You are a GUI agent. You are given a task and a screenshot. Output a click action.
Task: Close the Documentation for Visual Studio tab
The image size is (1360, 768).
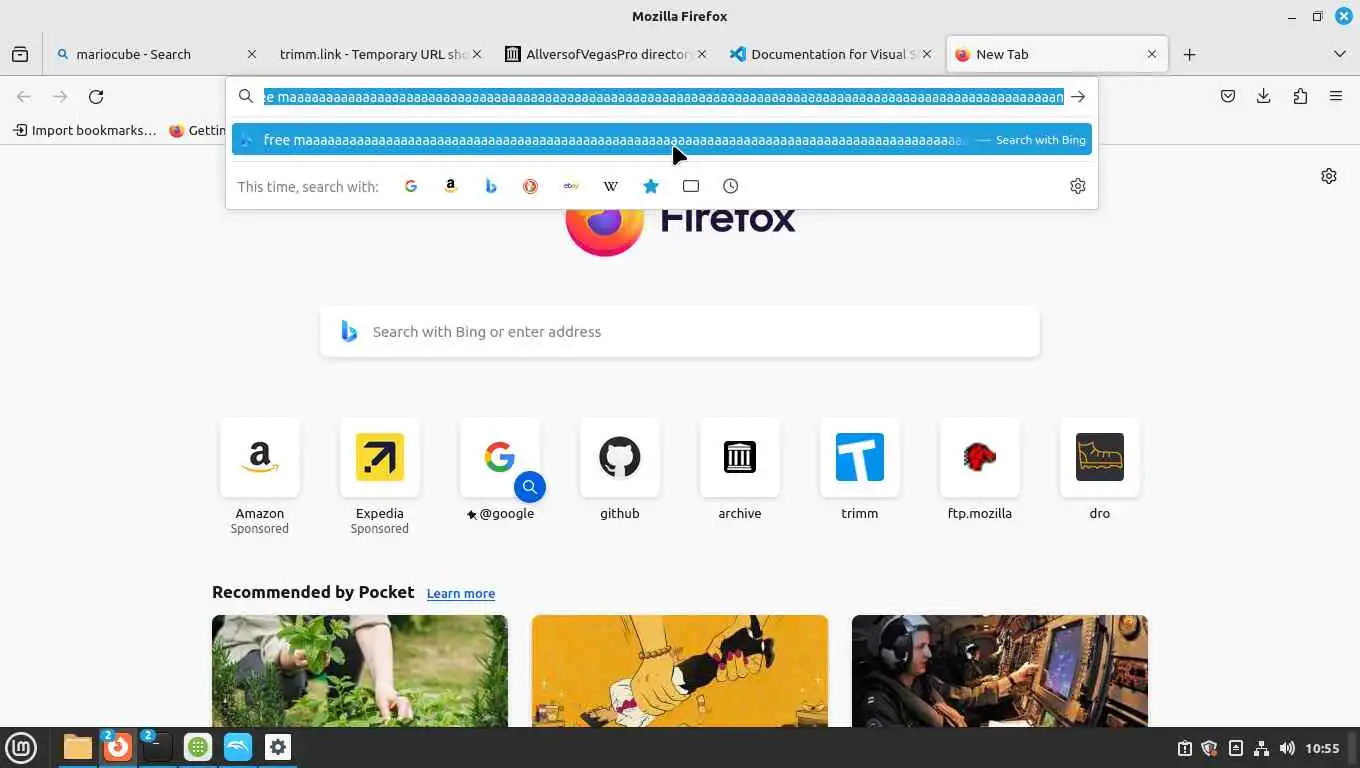(x=927, y=54)
